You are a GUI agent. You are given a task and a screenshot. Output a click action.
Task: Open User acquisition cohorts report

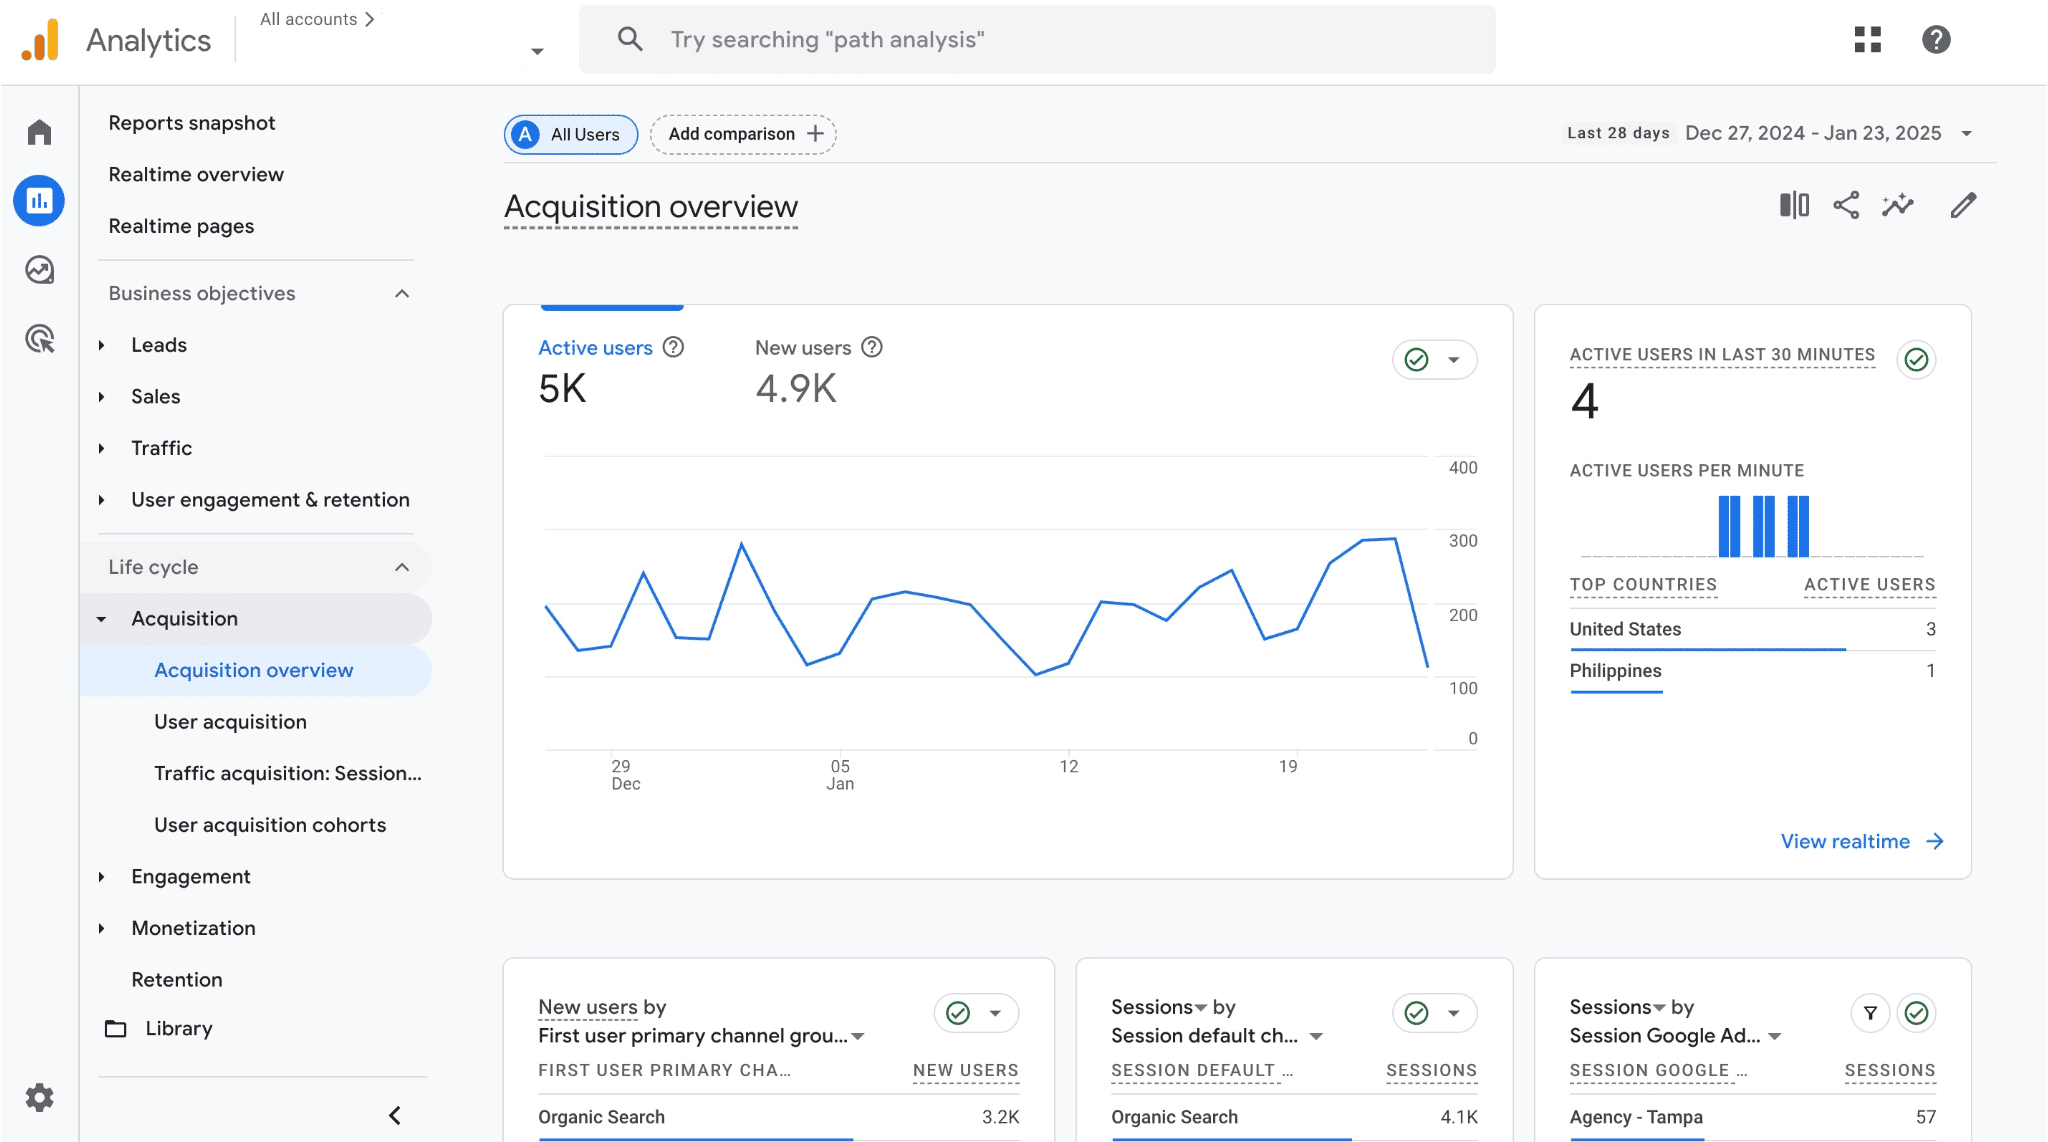point(270,825)
